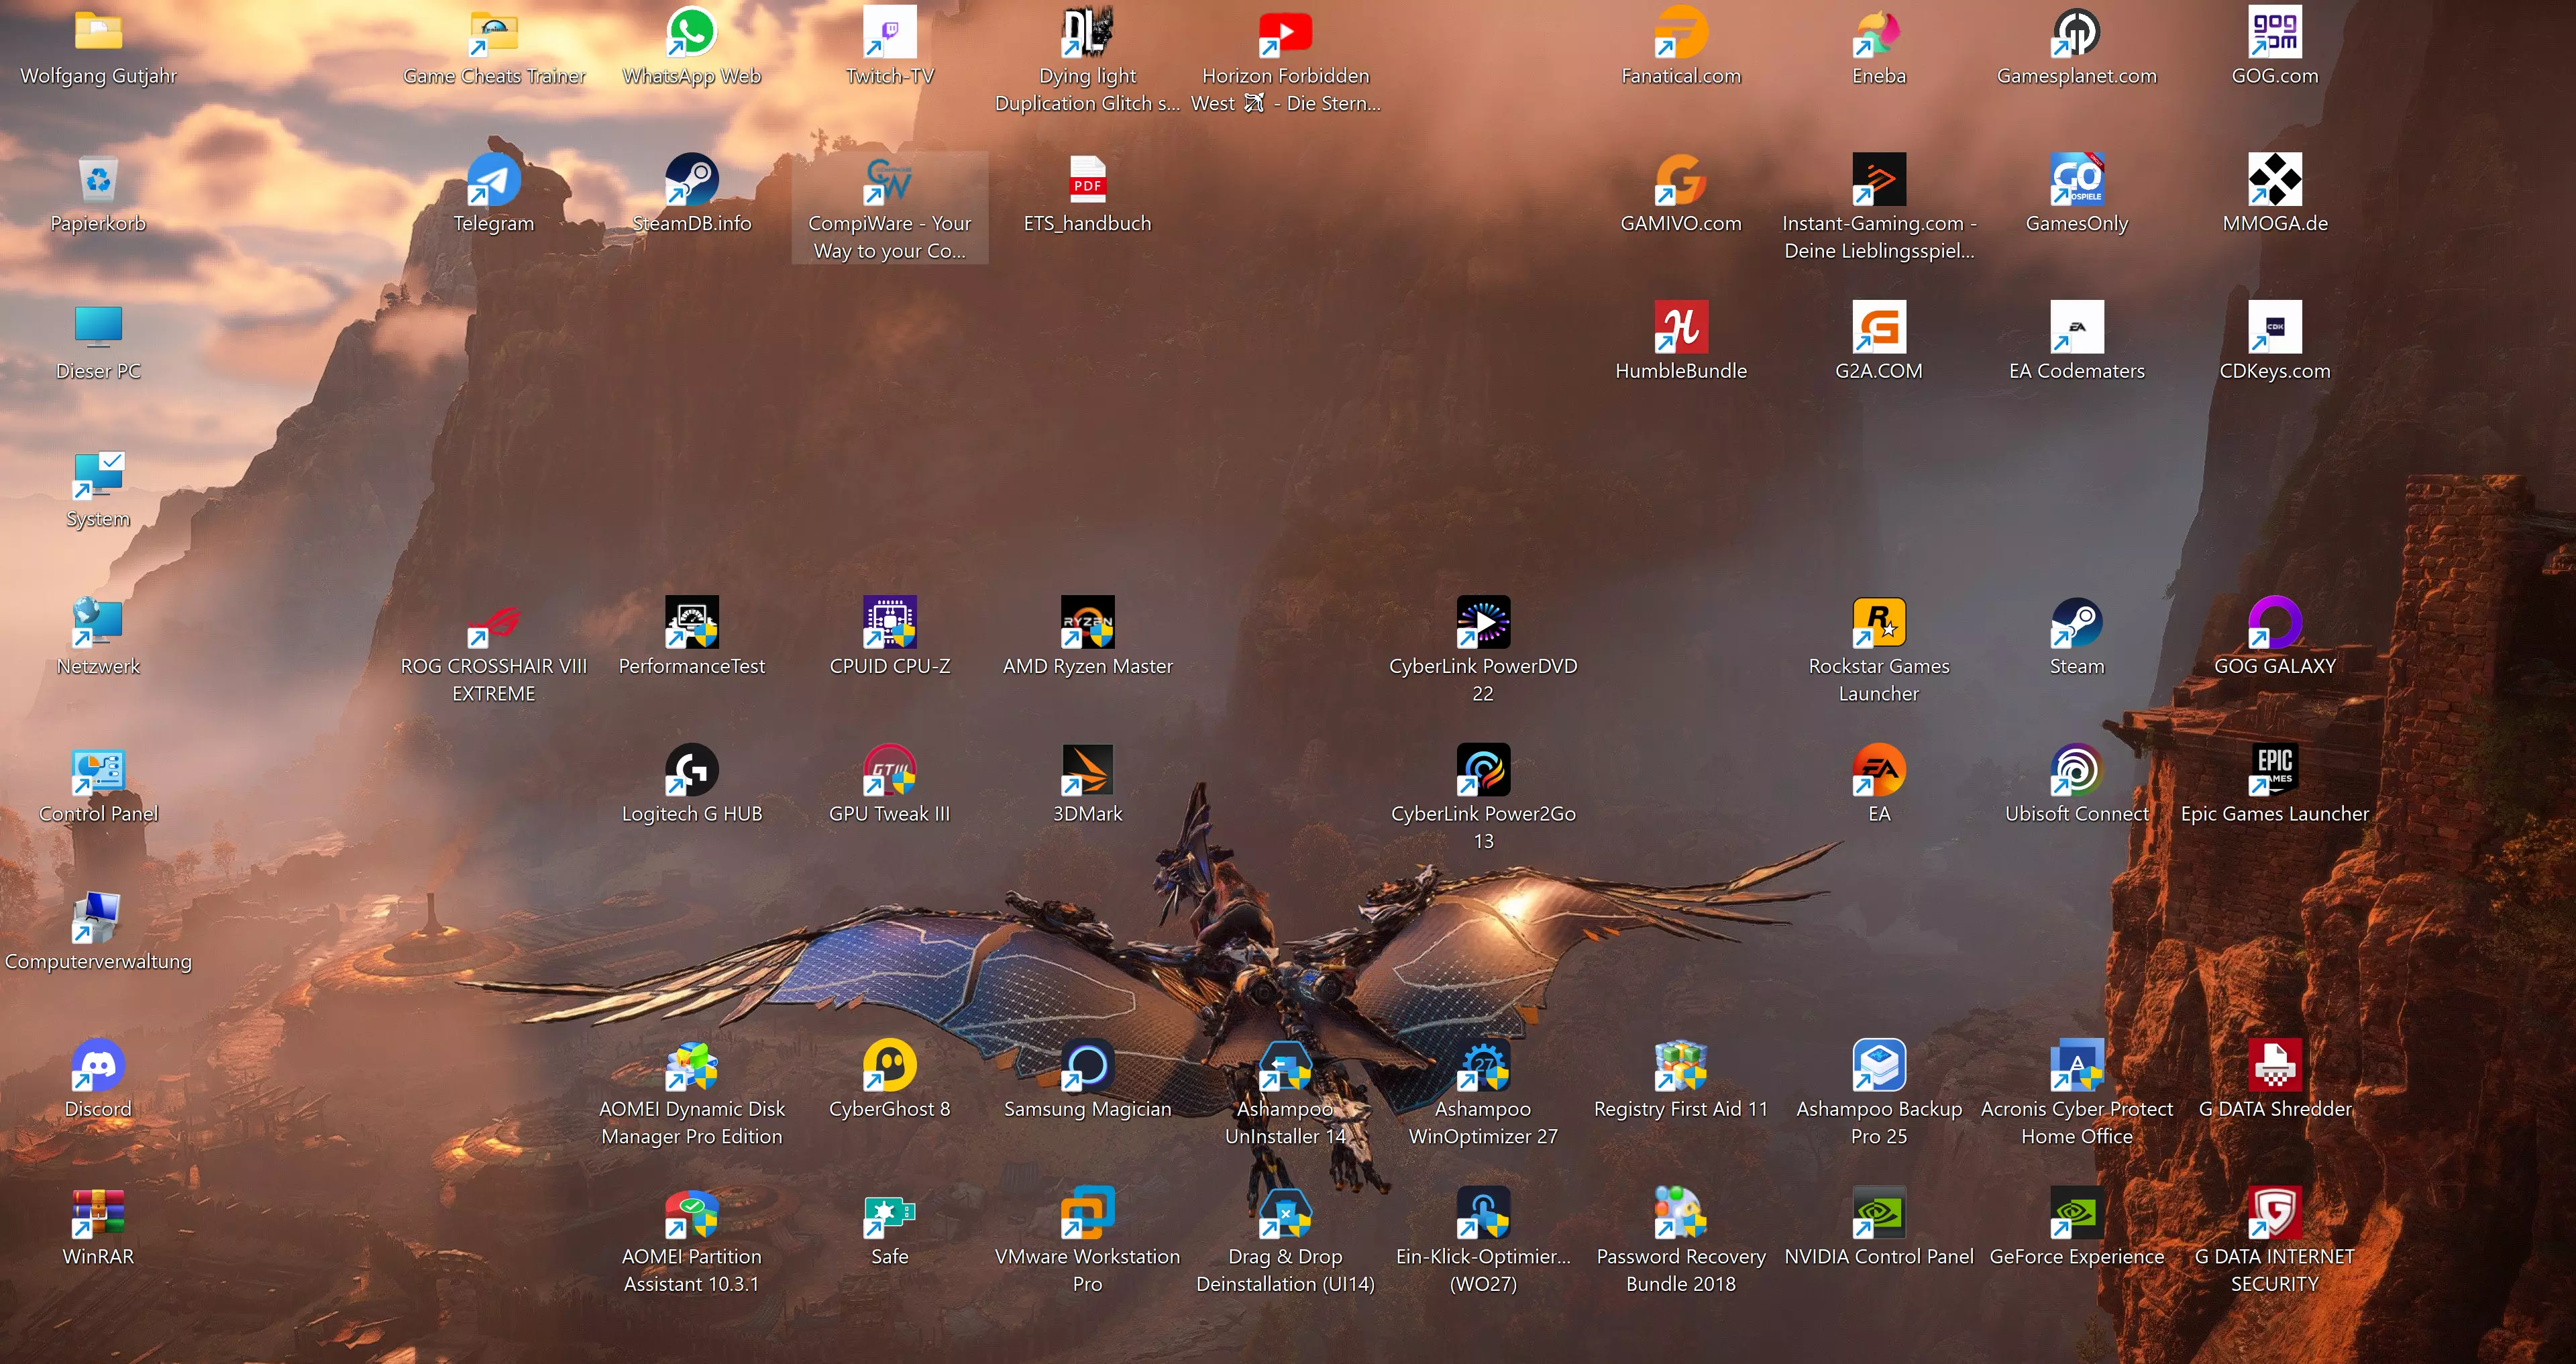Select the HumbleBundle shortcut

coord(1681,327)
